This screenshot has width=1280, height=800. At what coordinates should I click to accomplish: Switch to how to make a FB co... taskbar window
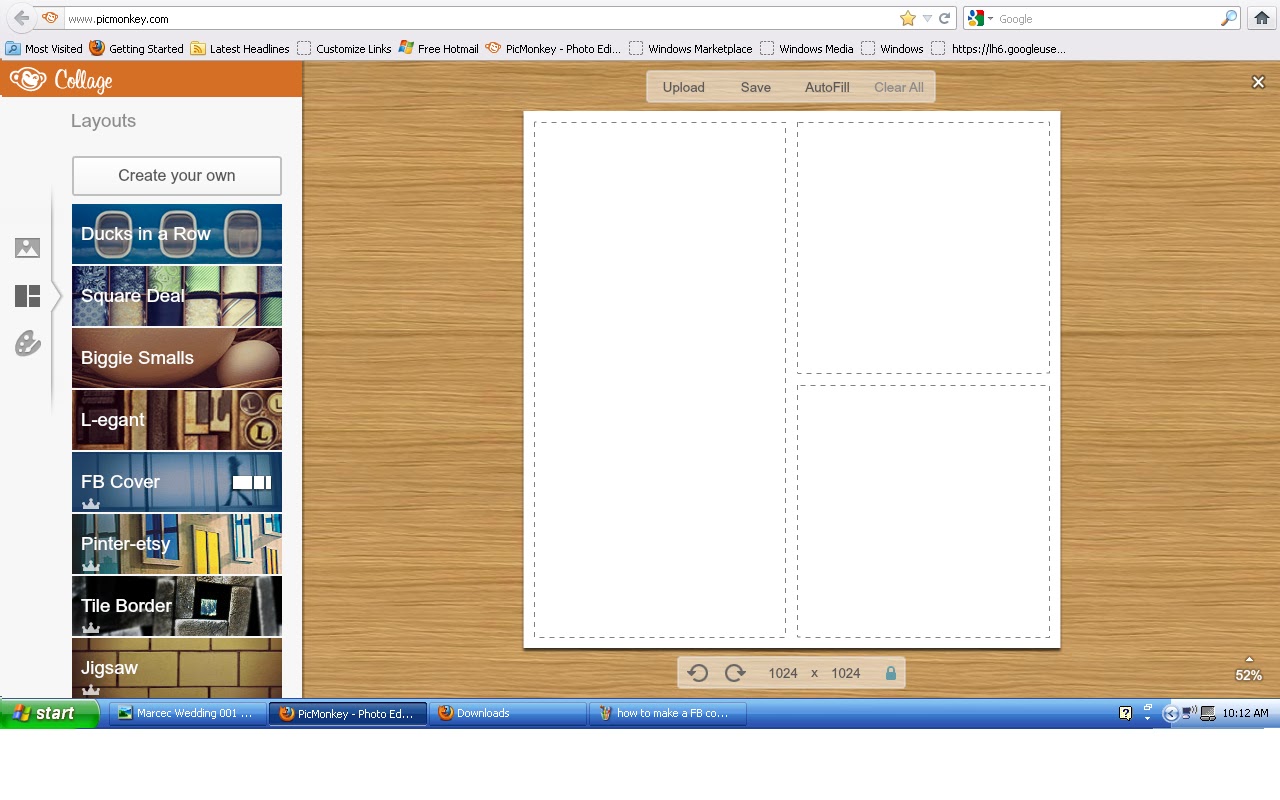coord(668,713)
